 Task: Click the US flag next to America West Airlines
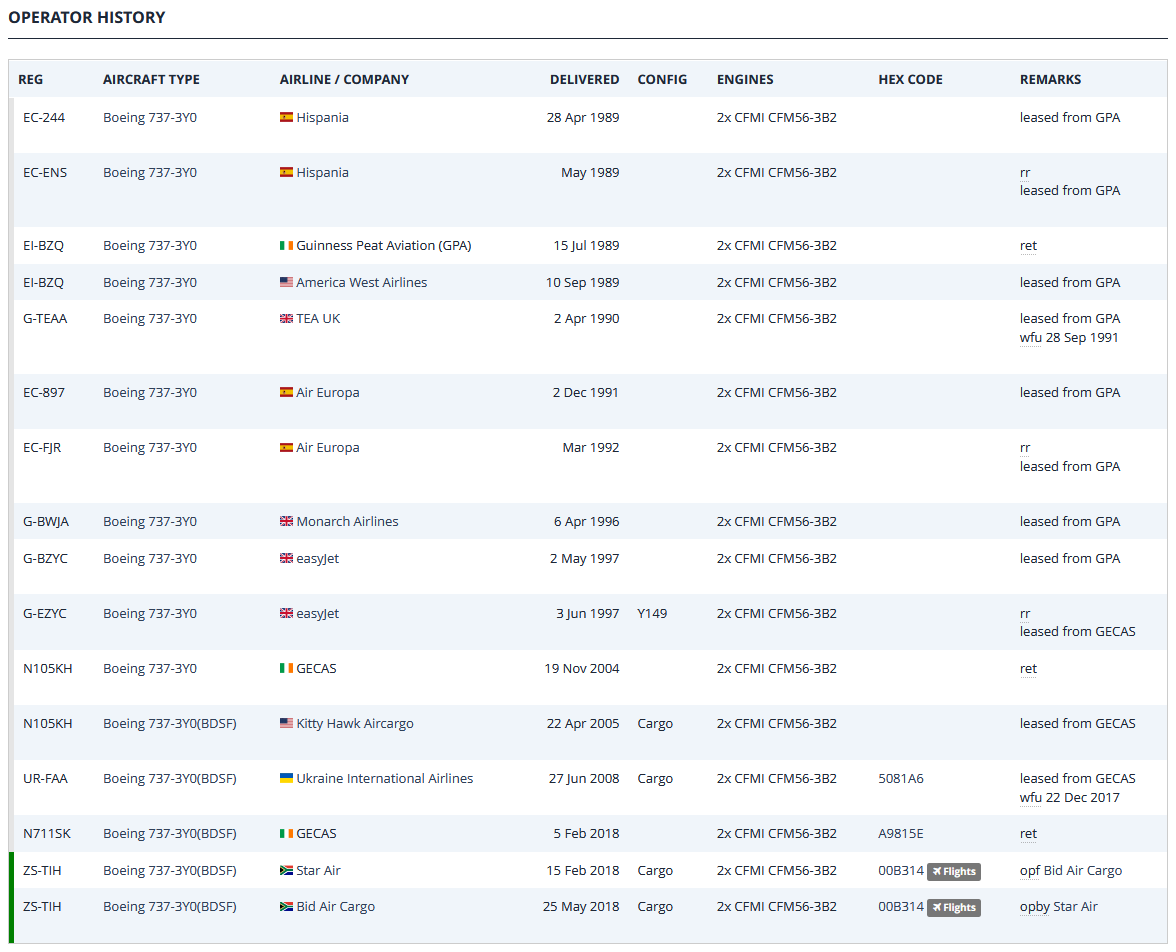click(286, 282)
